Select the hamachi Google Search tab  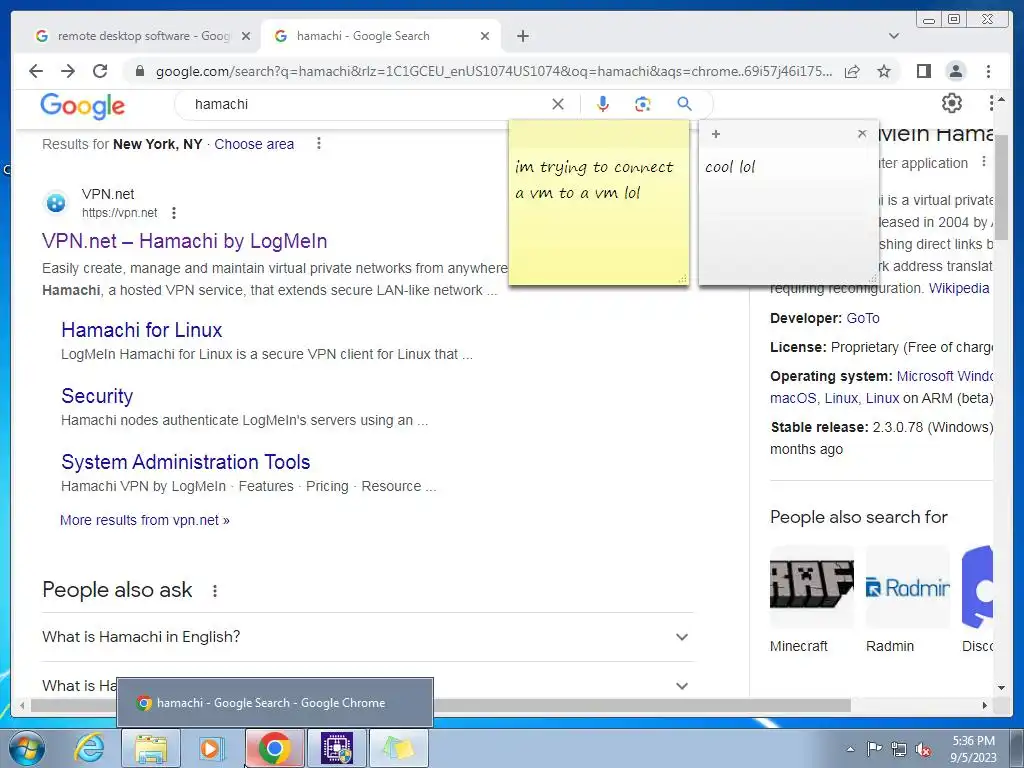(x=381, y=36)
